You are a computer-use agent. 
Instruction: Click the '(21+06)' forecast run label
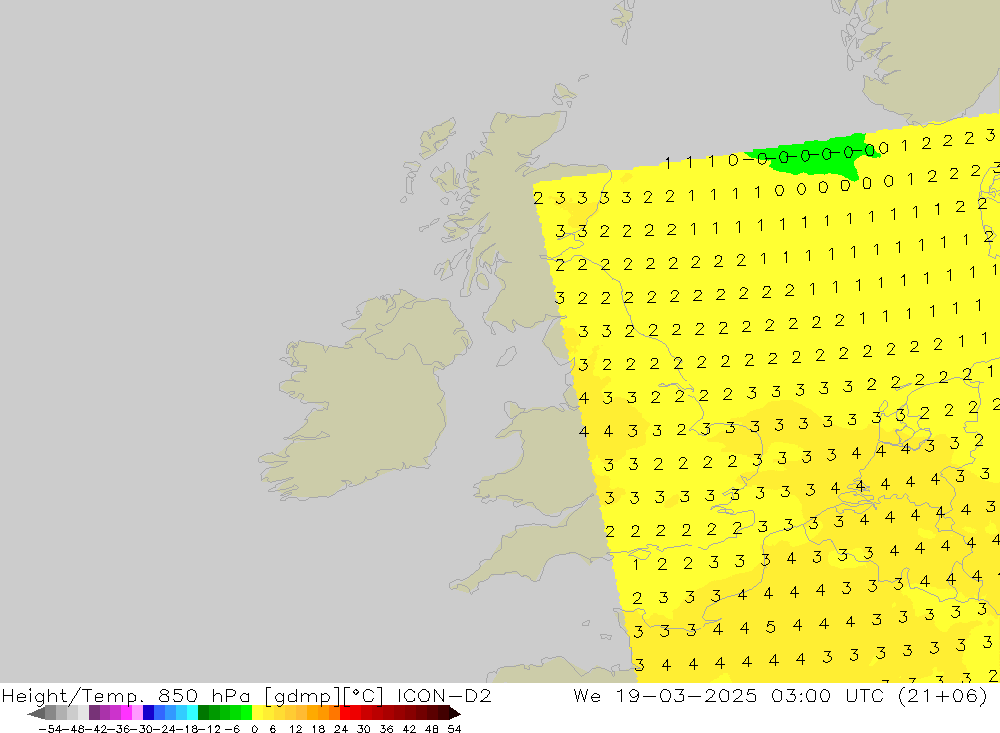coord(943,695)
